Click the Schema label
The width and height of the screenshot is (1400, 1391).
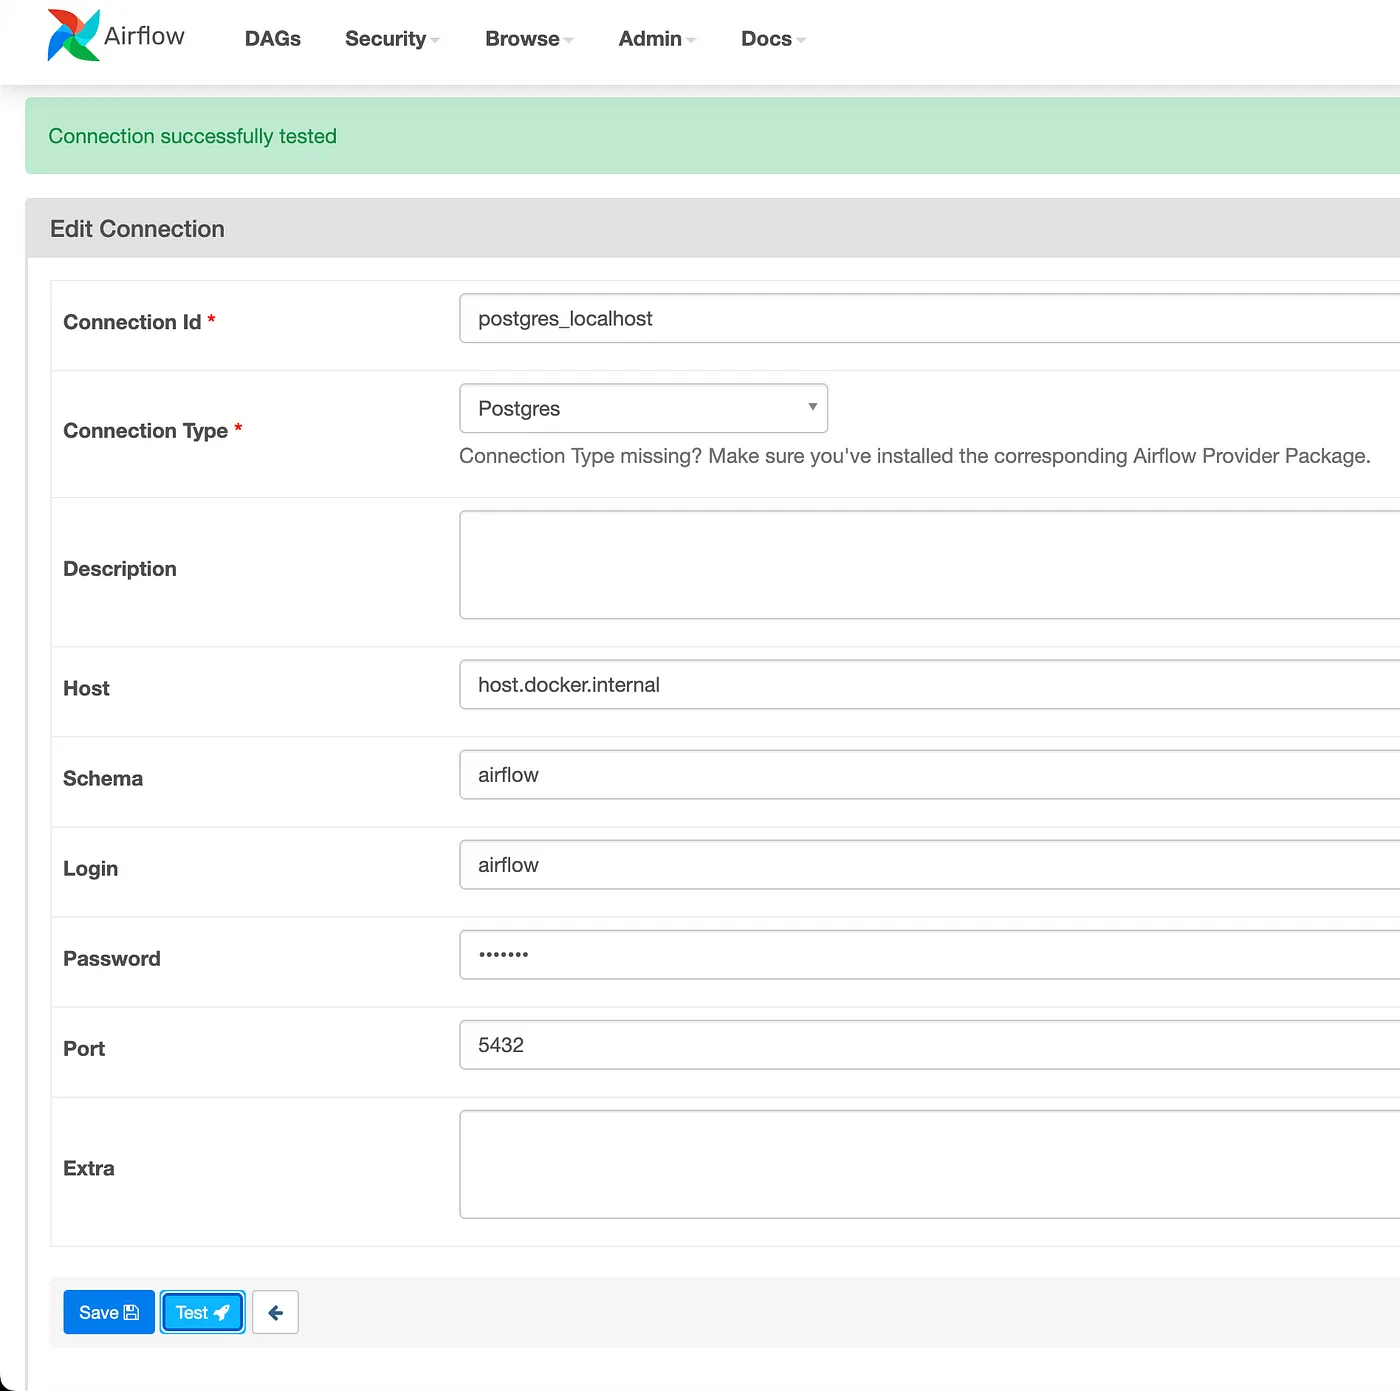coord(103,778)
